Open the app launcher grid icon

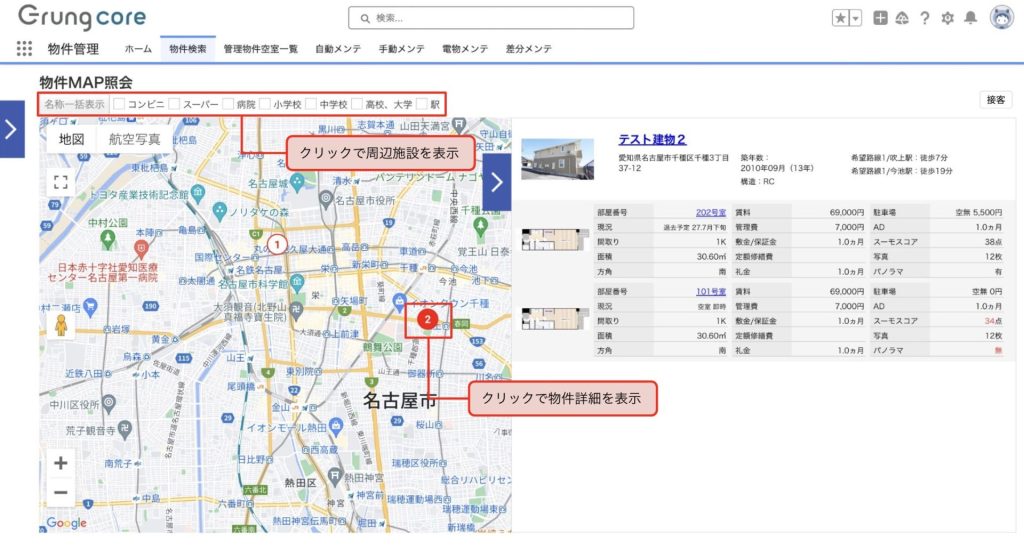pos(25,48)
